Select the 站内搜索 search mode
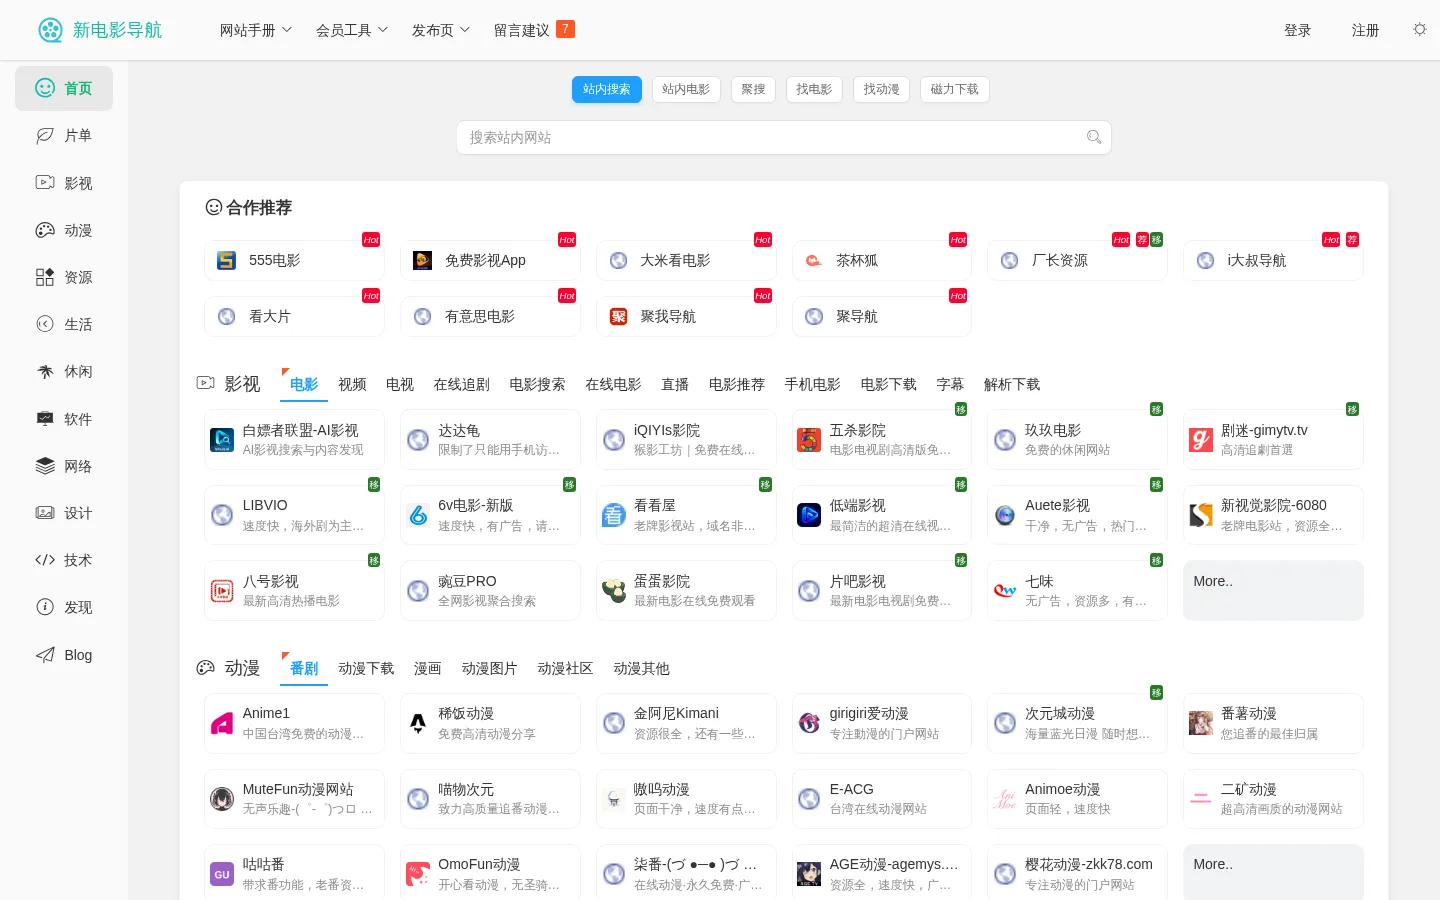 point(607,89)
